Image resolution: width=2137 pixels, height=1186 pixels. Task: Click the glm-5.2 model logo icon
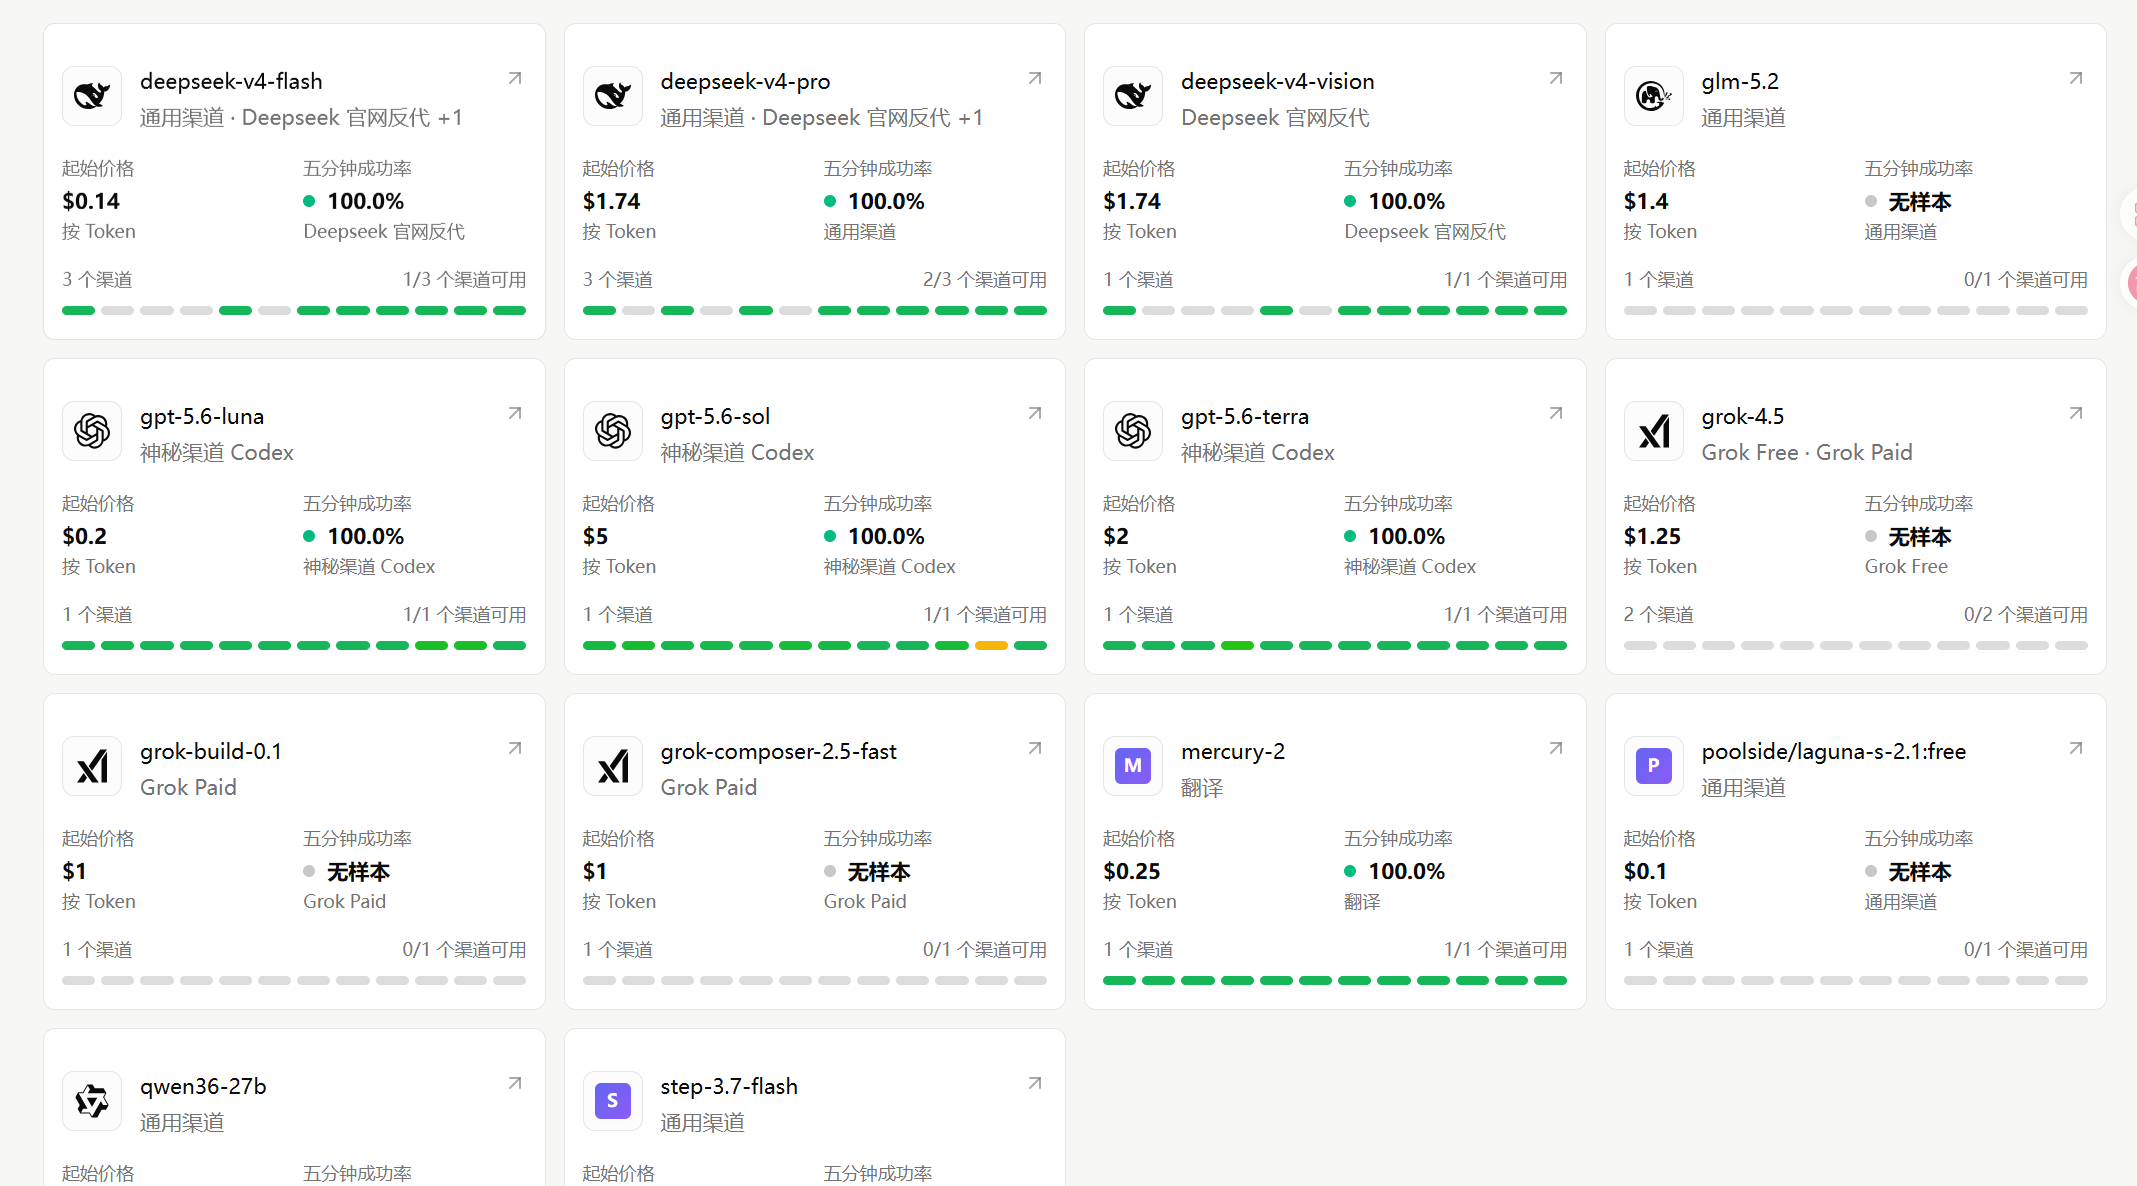coord(1654,96)
